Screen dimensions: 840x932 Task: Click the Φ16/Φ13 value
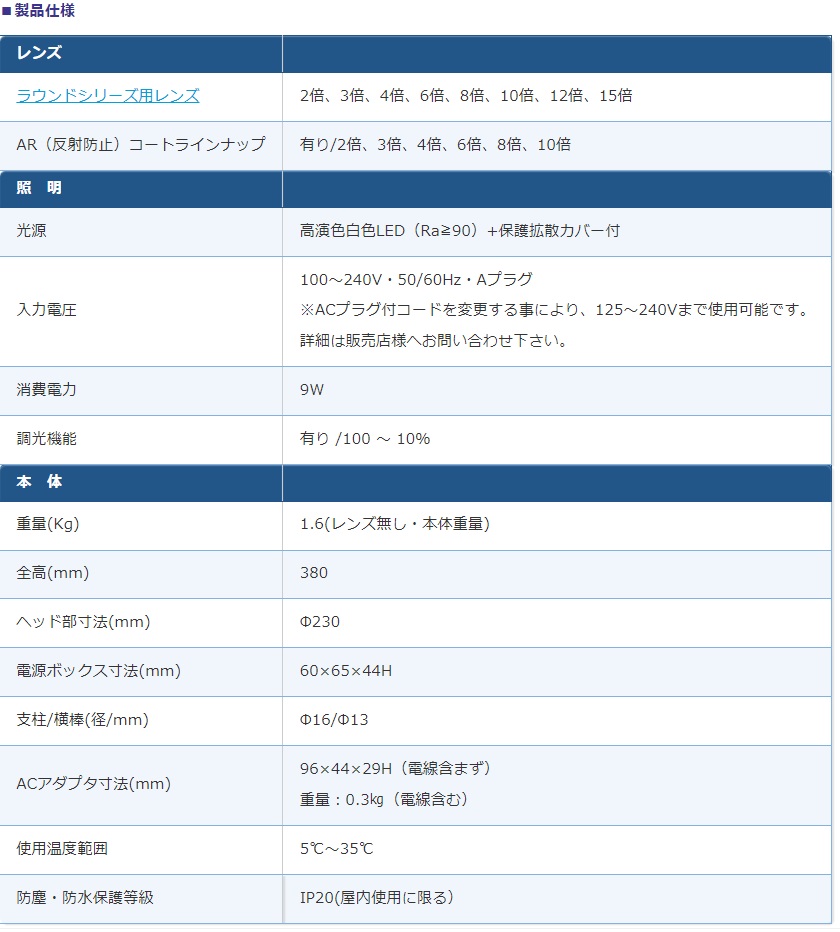[334, 720]
